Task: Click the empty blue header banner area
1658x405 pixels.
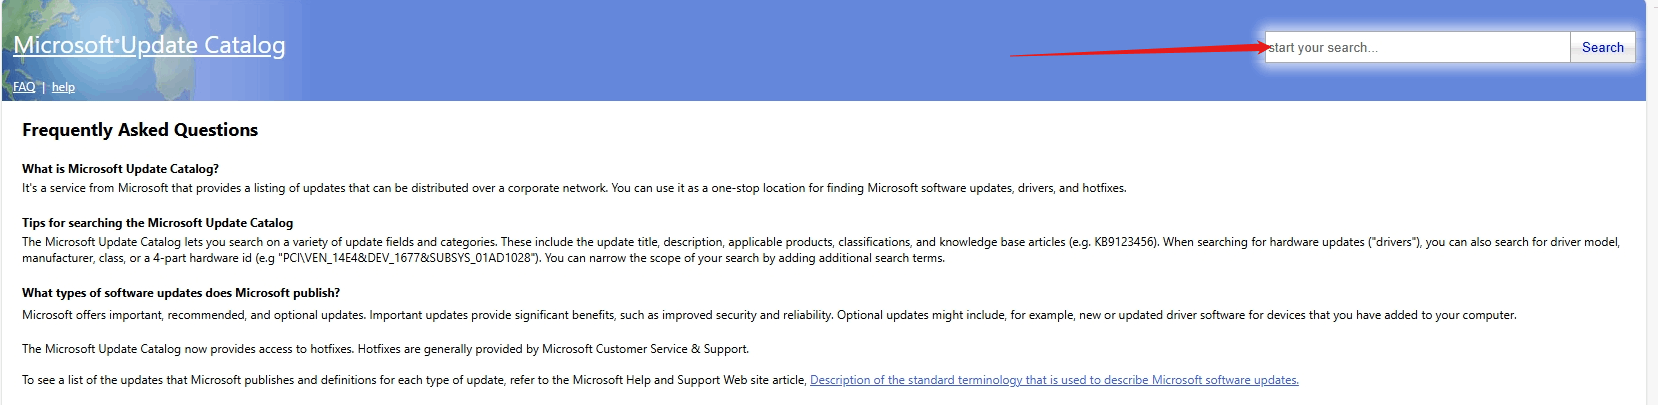Action: (700, 50)
